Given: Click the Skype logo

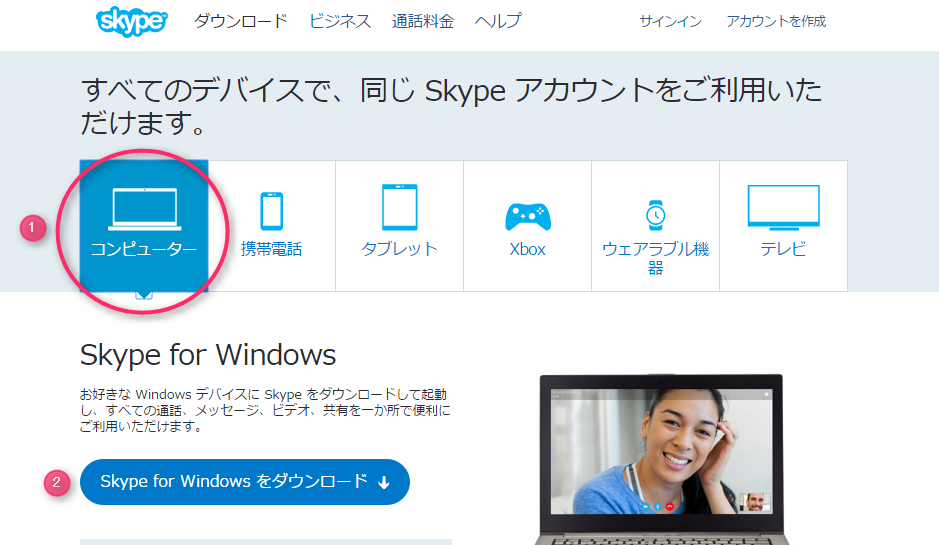Looking at the screenshot, I should pos(132,22).
